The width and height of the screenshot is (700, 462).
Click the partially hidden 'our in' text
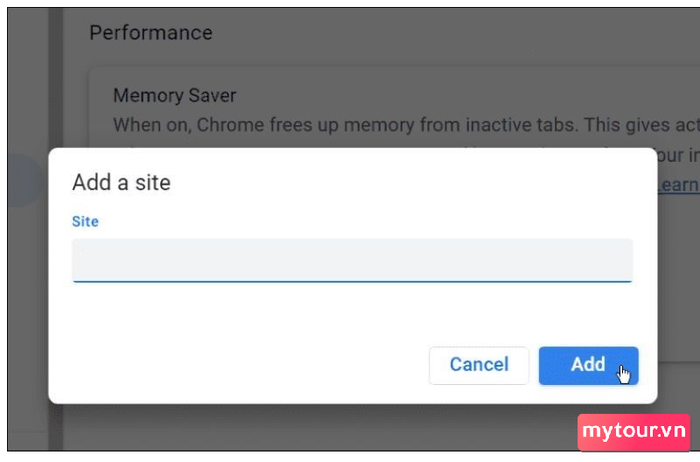point(679,155)
